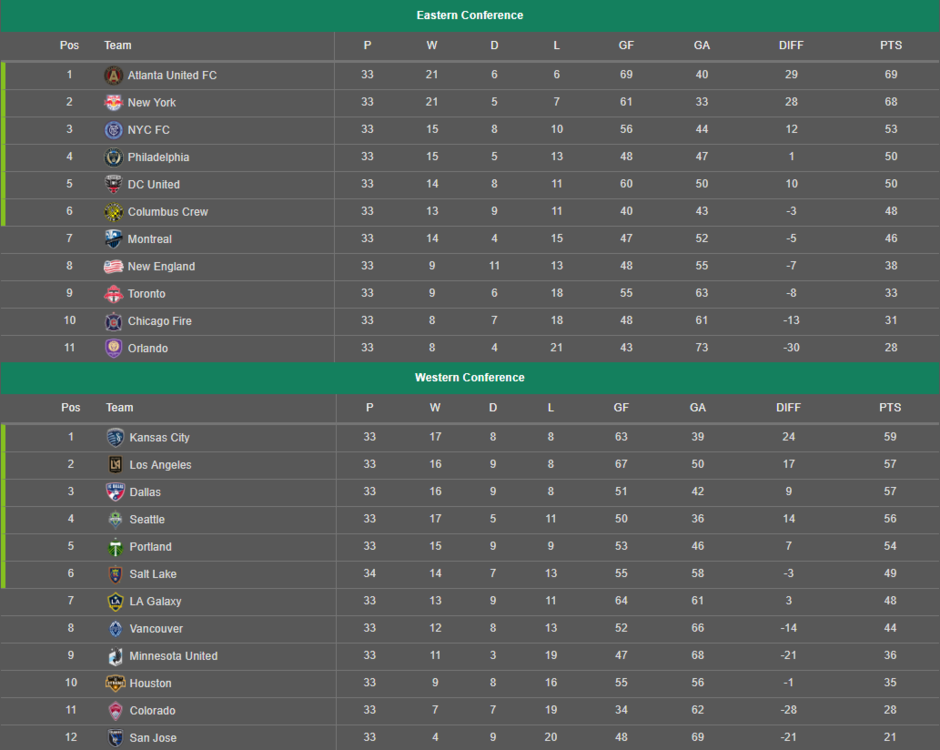The width and height of the screenshot is (940, 750).
Task: Open the San Jose team link
Action: [153, 738]
